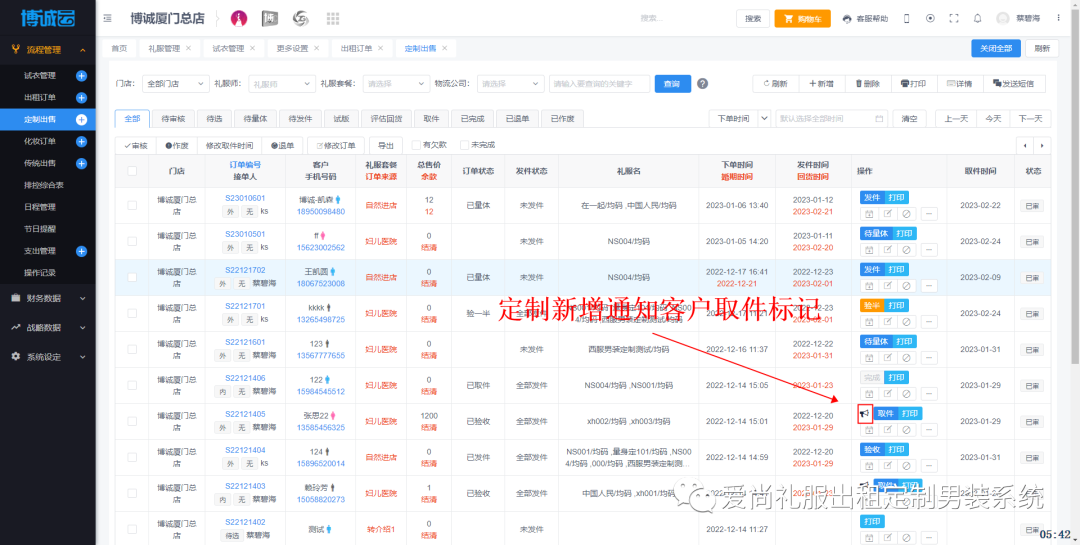
Task: Open the 礼服套餐 dropdown
Action: (396, 83)
